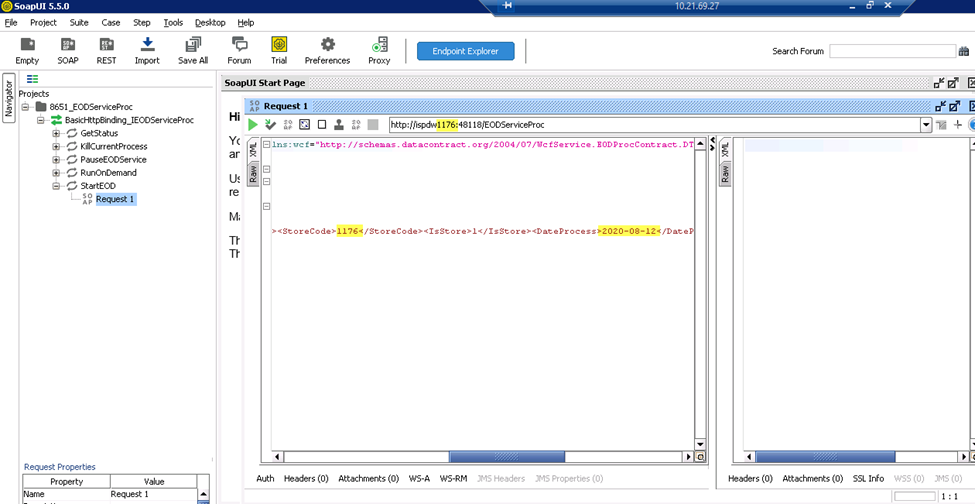Click the grey stop square cancel icon
The width and height of the screenshot is (975, 504).
coord(373,124)
